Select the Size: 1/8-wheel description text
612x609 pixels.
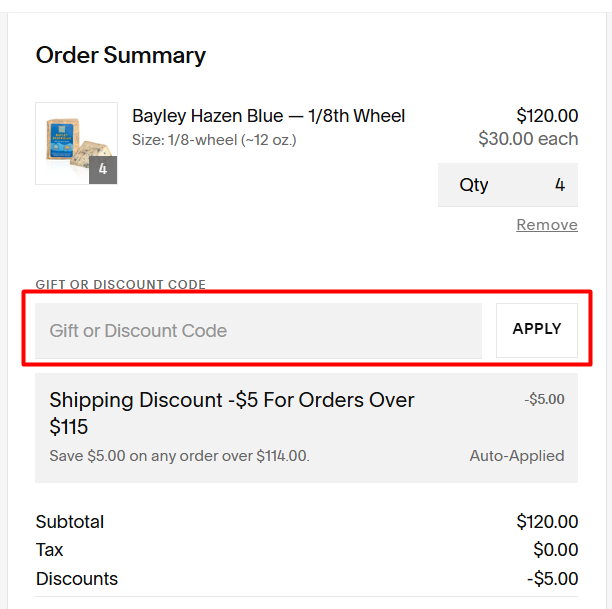tap(214, 140)
